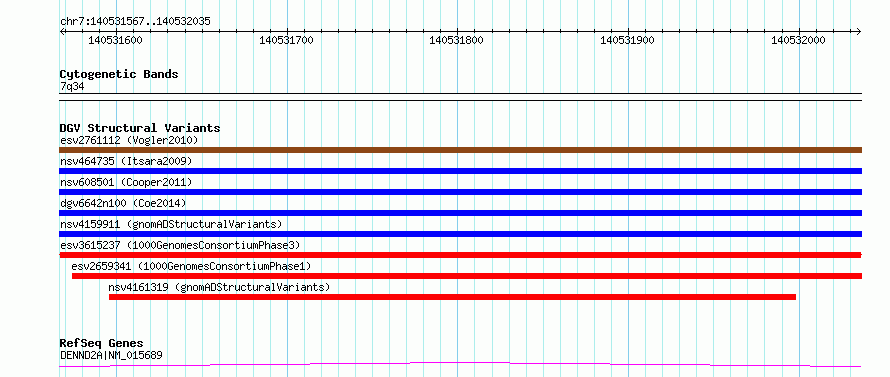Select the dgv6642n100 Coe2014 variant bar
This screenshot has height=377, width=890.
coord(460,213)
